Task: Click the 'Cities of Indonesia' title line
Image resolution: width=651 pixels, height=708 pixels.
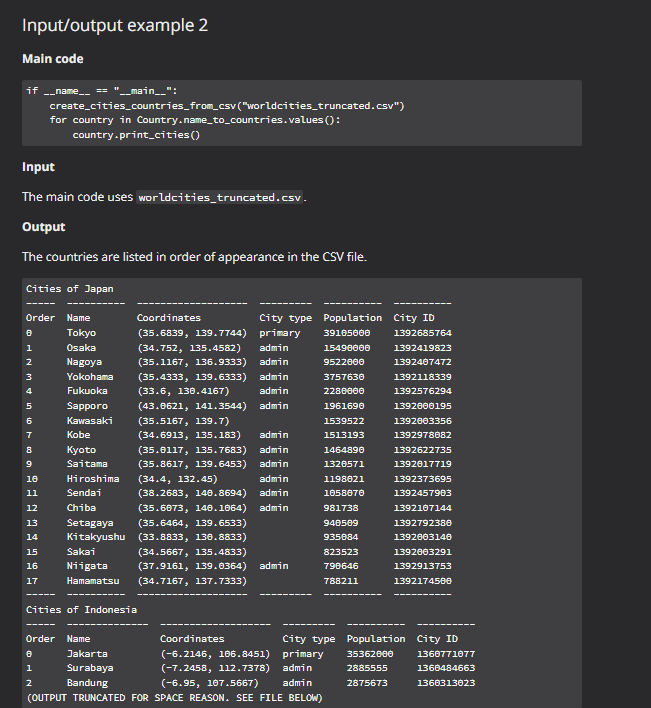Action: tap(81, 610)
